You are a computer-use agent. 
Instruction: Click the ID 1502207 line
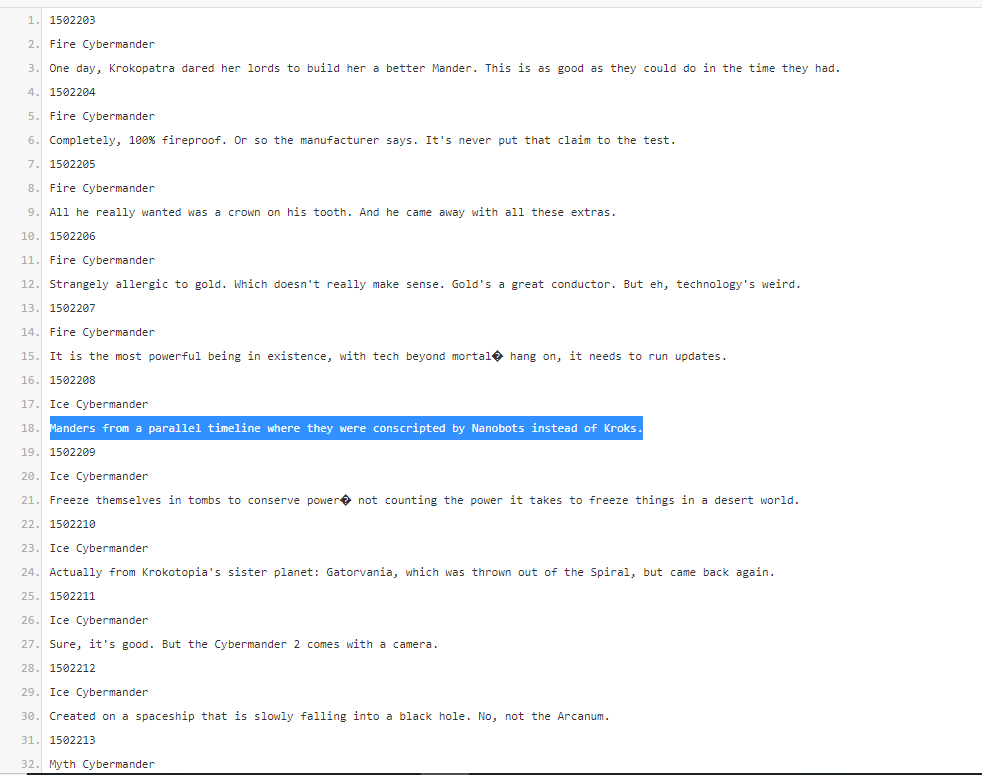[73, 308]
